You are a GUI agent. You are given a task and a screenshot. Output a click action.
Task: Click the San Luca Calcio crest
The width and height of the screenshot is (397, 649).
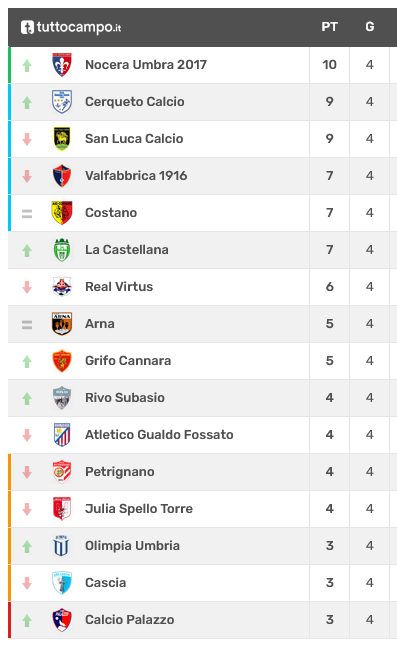click(62, 139)
